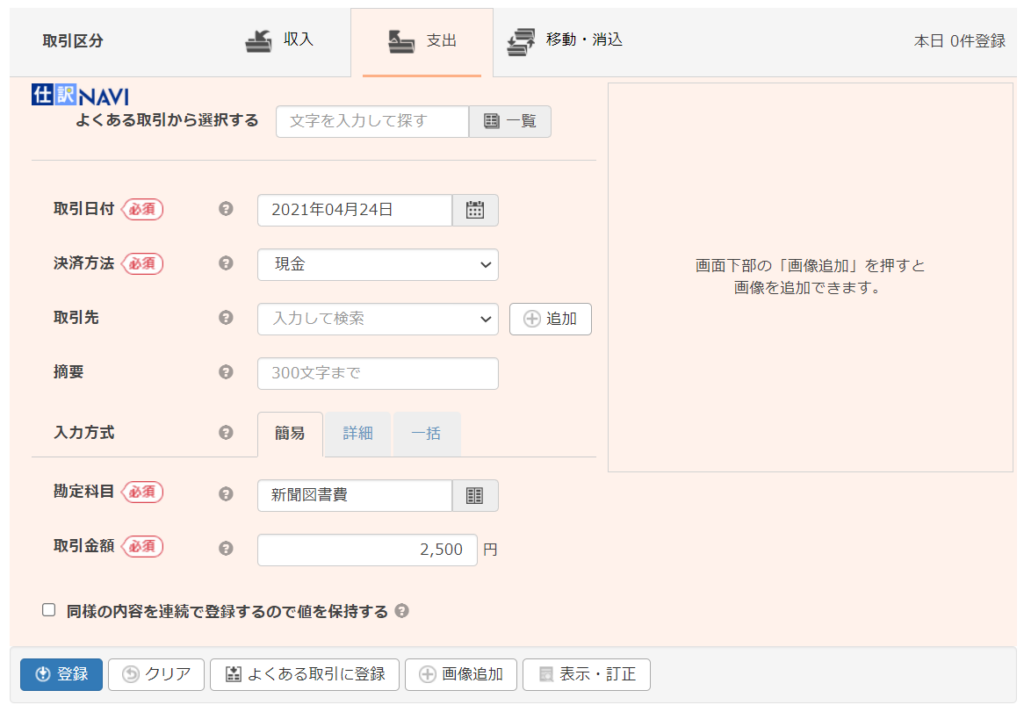The height and width of the screenshot is (712, 1024).
Task: Click the help icon next to 取引金額
Action: (x=226, y=549)
